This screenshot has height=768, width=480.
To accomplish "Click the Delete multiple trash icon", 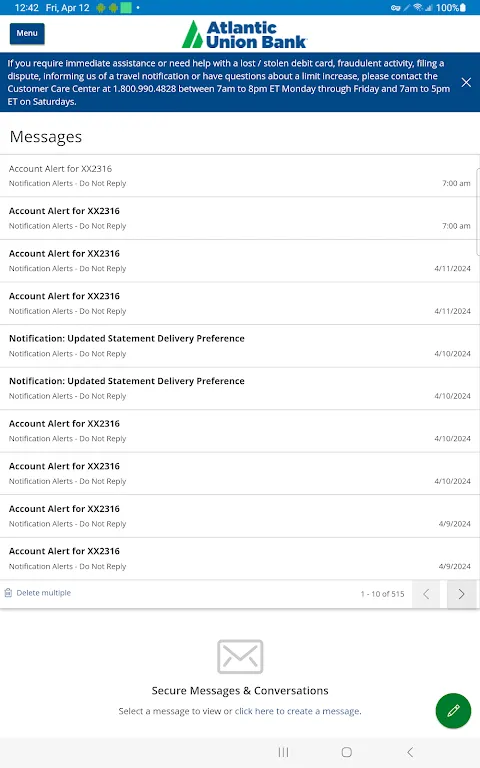I will (x=8, y=593).
